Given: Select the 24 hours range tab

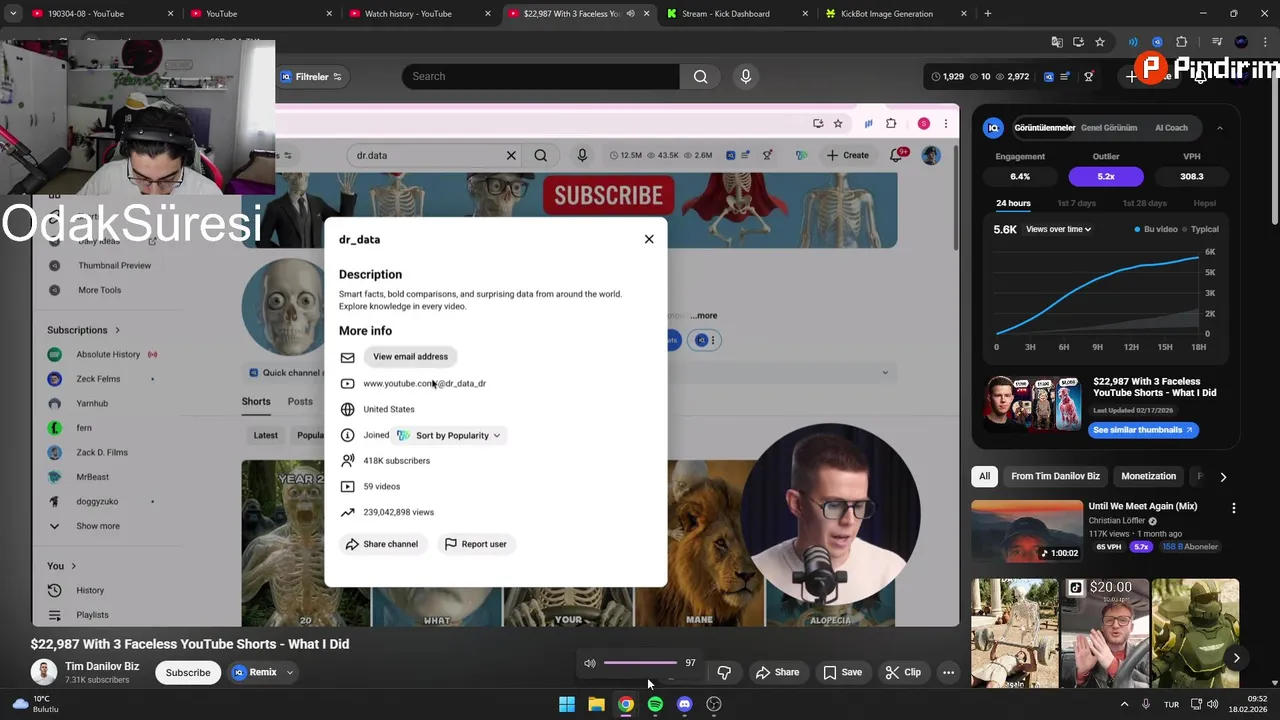Looking at the screenshot, I should pyautogui.click(x=1013, y=203).
